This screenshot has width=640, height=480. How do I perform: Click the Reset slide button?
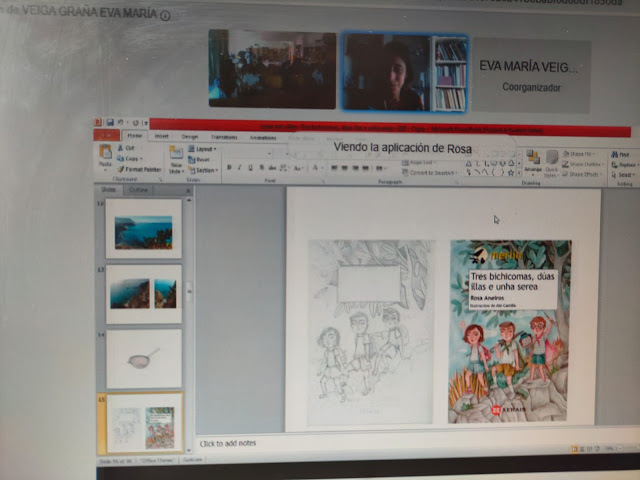point(199,160)
